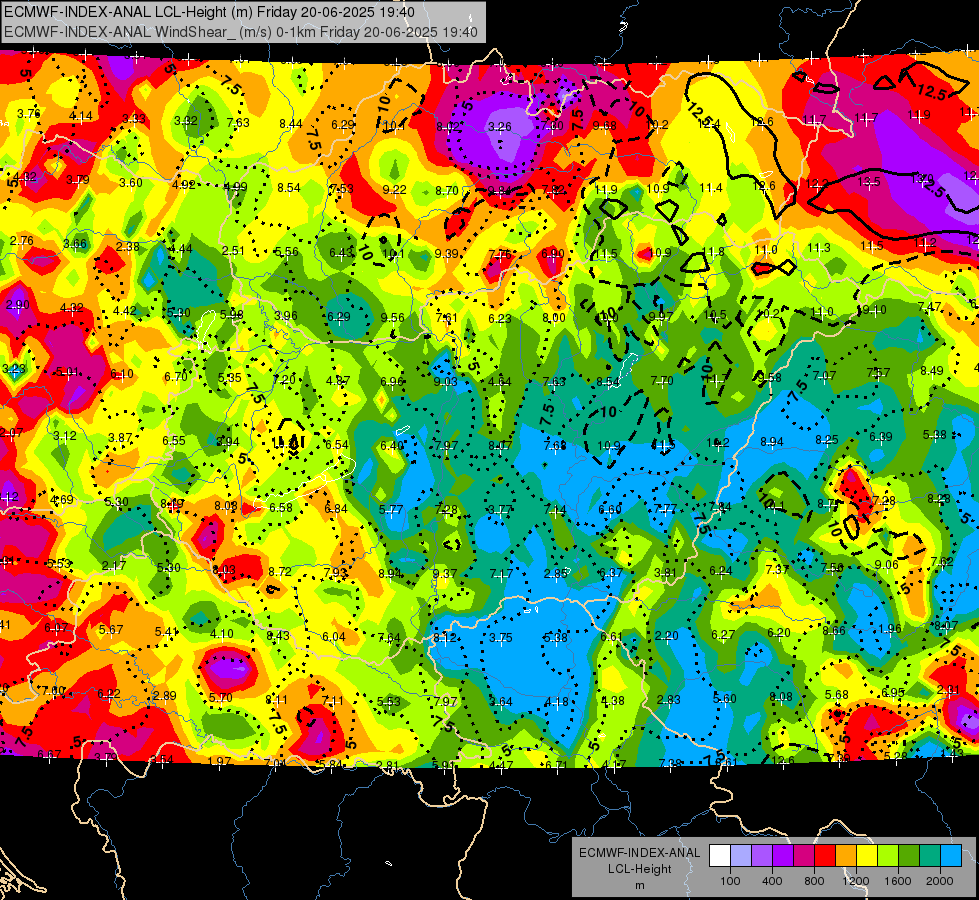Click the legend unit label "m"
Screen dimensions: 979x900
(x=639, y=885)
